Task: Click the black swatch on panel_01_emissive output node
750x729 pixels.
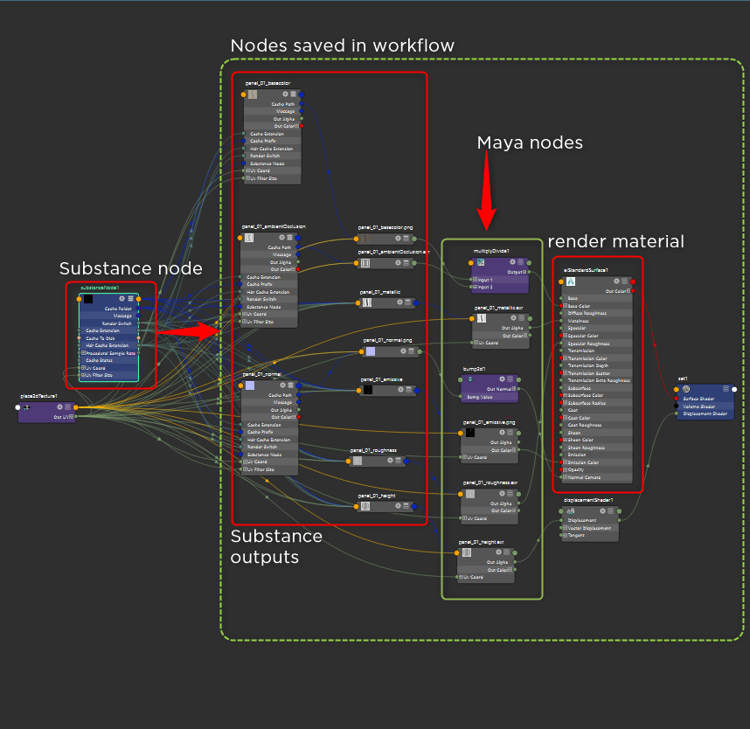Action: 368,390
